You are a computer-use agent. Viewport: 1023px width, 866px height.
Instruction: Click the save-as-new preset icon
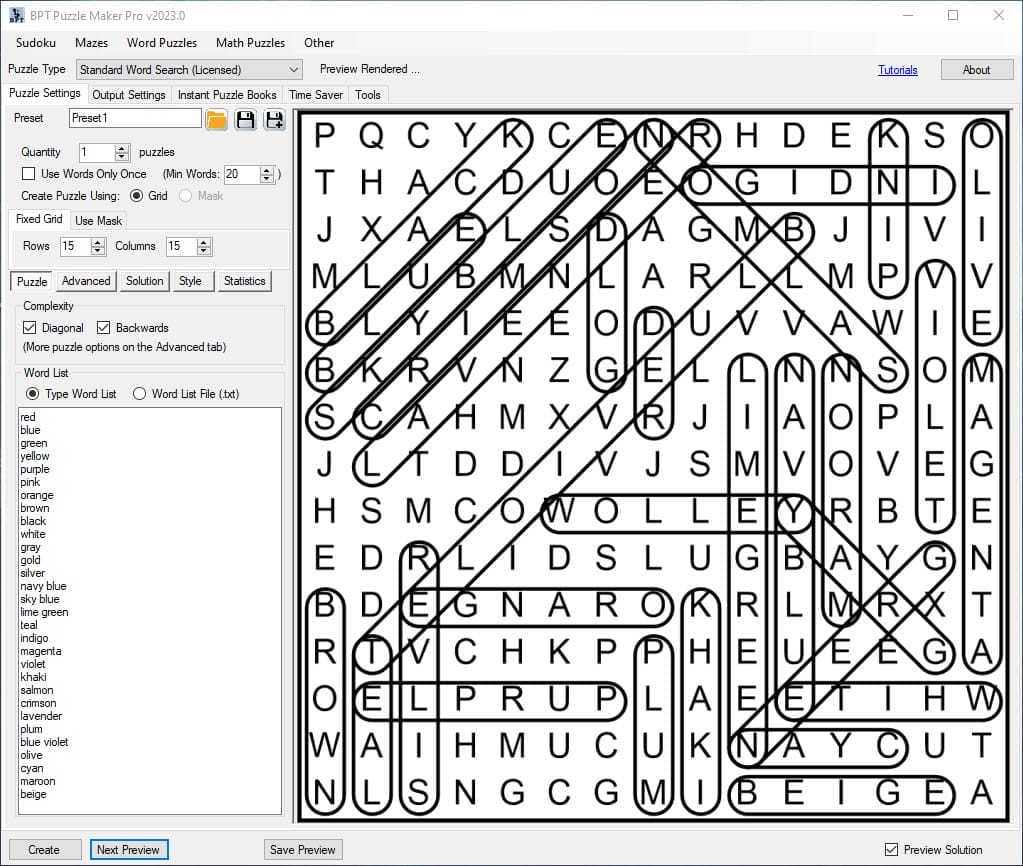tap(274, 120)
